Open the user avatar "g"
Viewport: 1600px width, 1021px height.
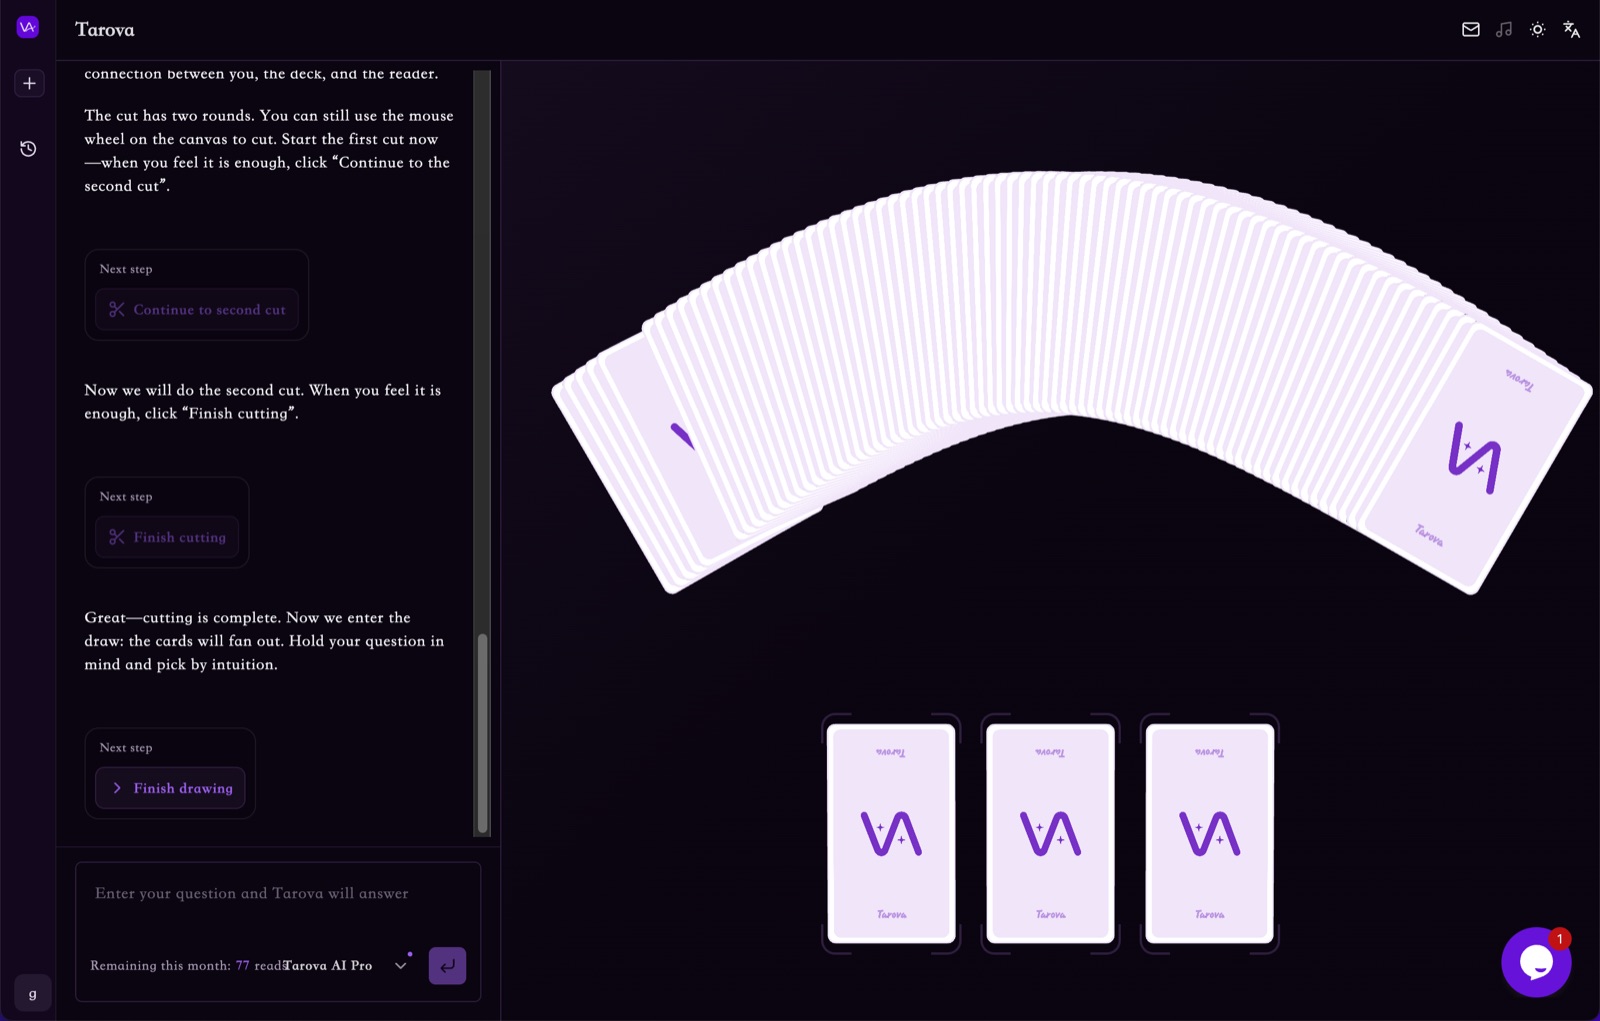(x=33, y=993)
